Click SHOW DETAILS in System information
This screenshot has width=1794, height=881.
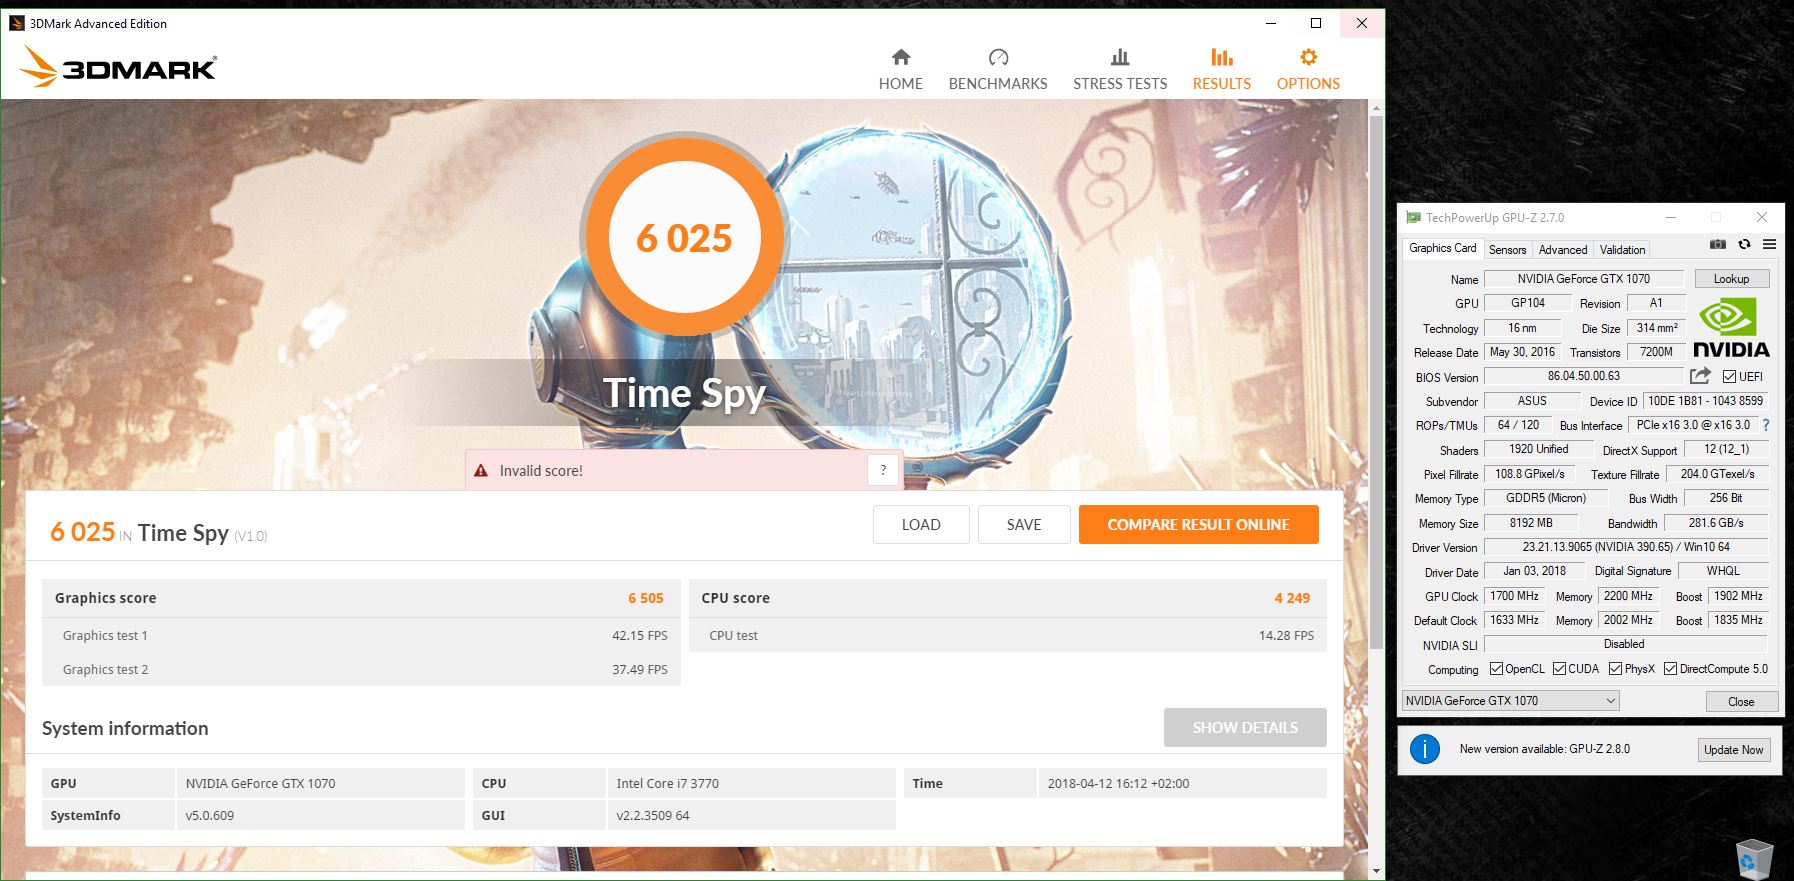pyautogui.click(x=1245, y=728)
